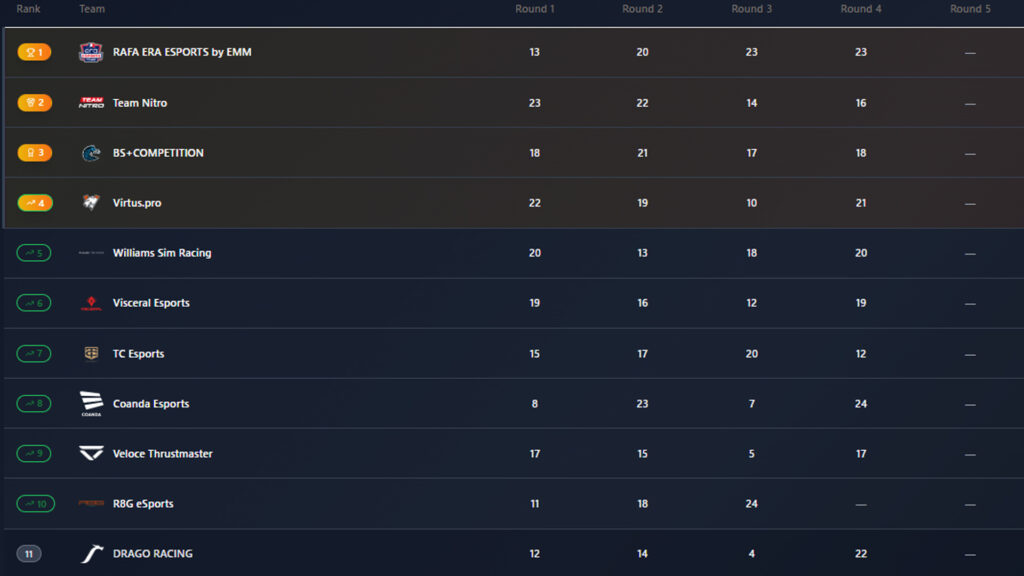
Task: Select Team Nitro's Round 2 score of 22
Action: 642,102
